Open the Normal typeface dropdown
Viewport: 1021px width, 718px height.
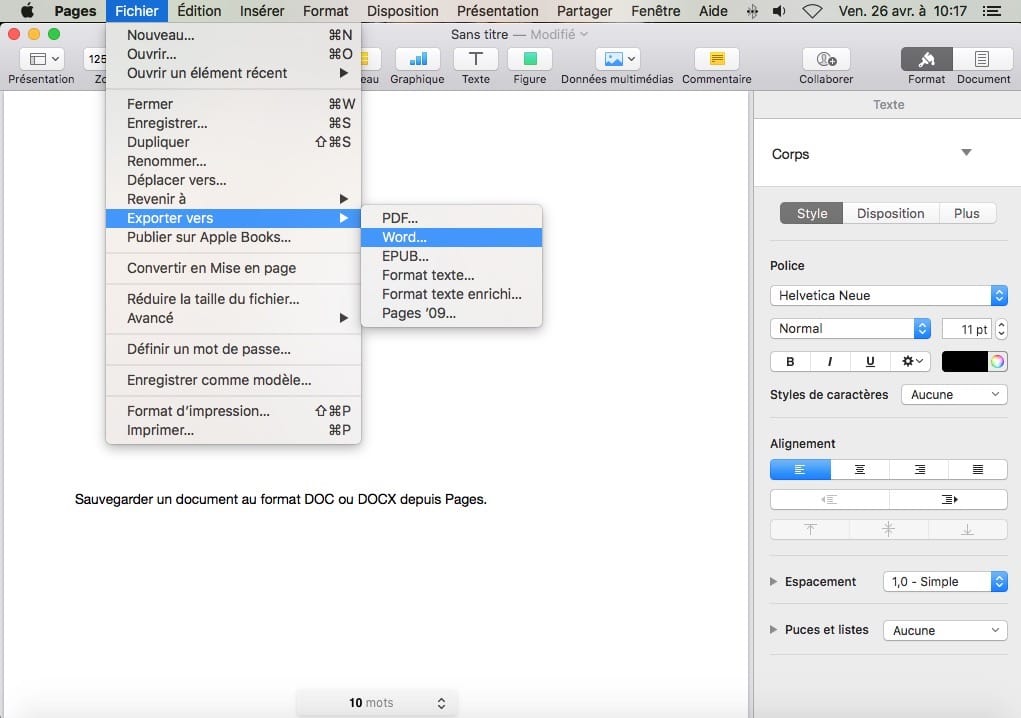[x=850, y=329]
